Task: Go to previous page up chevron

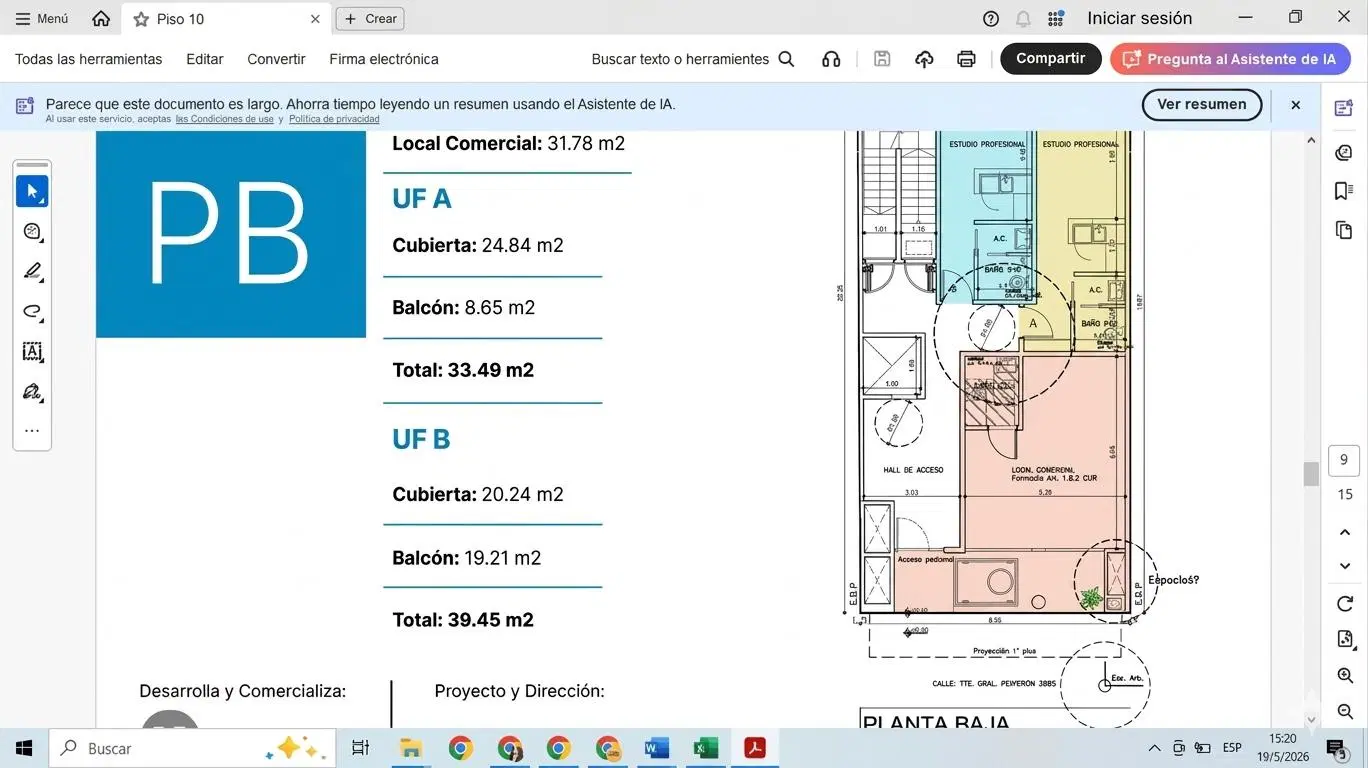Action: [1345, 532]
